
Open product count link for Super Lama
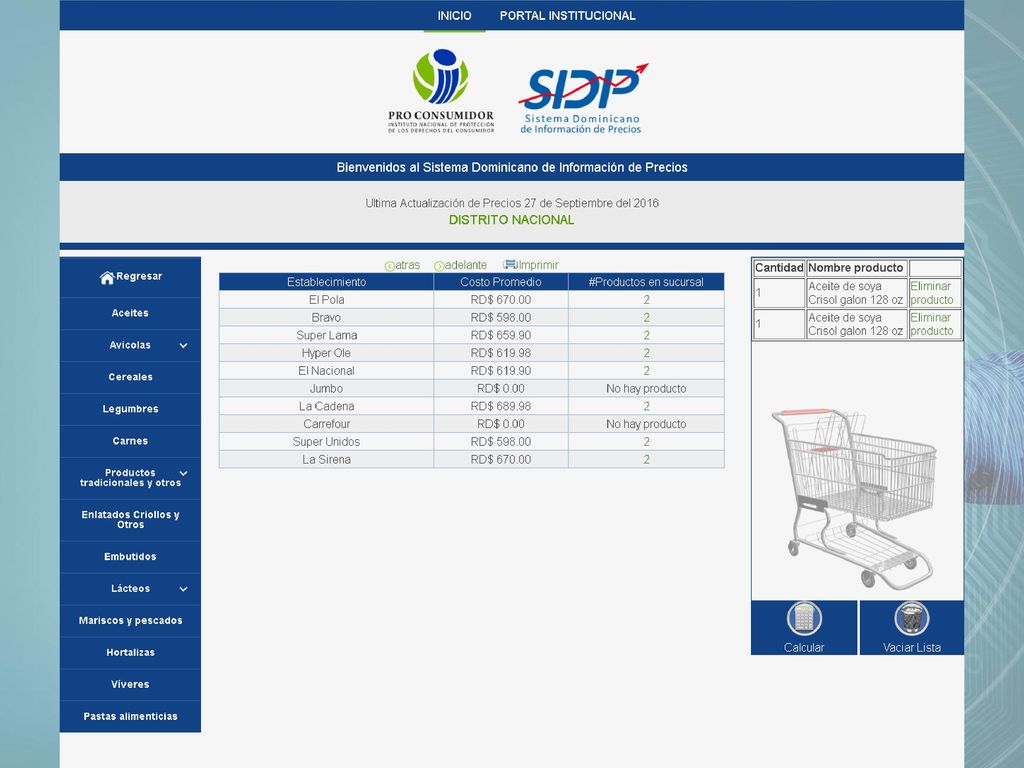click(x=647, y=336)
